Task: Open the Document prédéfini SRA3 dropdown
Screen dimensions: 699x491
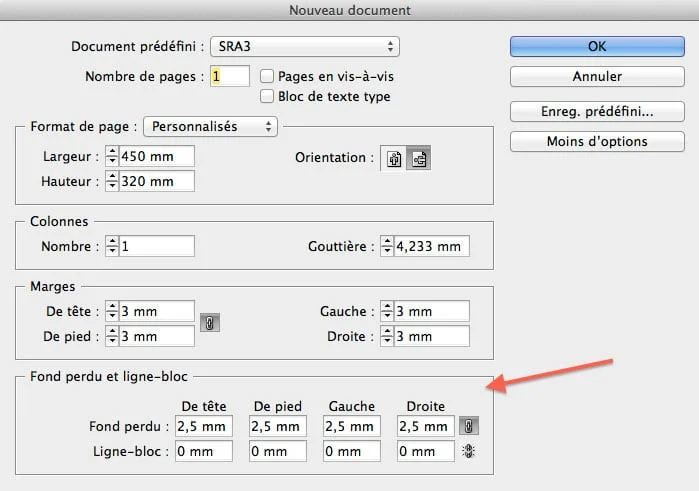Action: coord(305,47)
